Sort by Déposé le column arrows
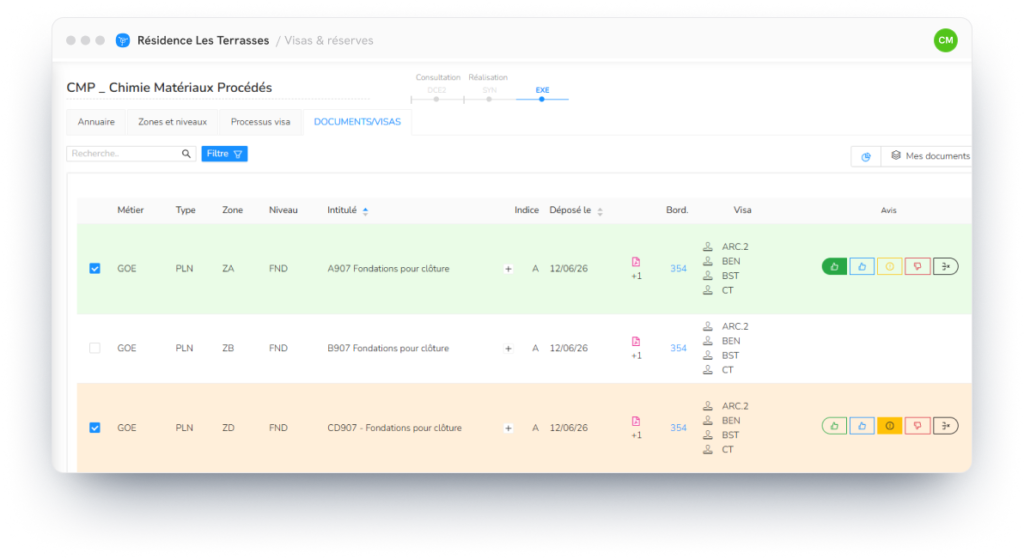 coord(600,211)
